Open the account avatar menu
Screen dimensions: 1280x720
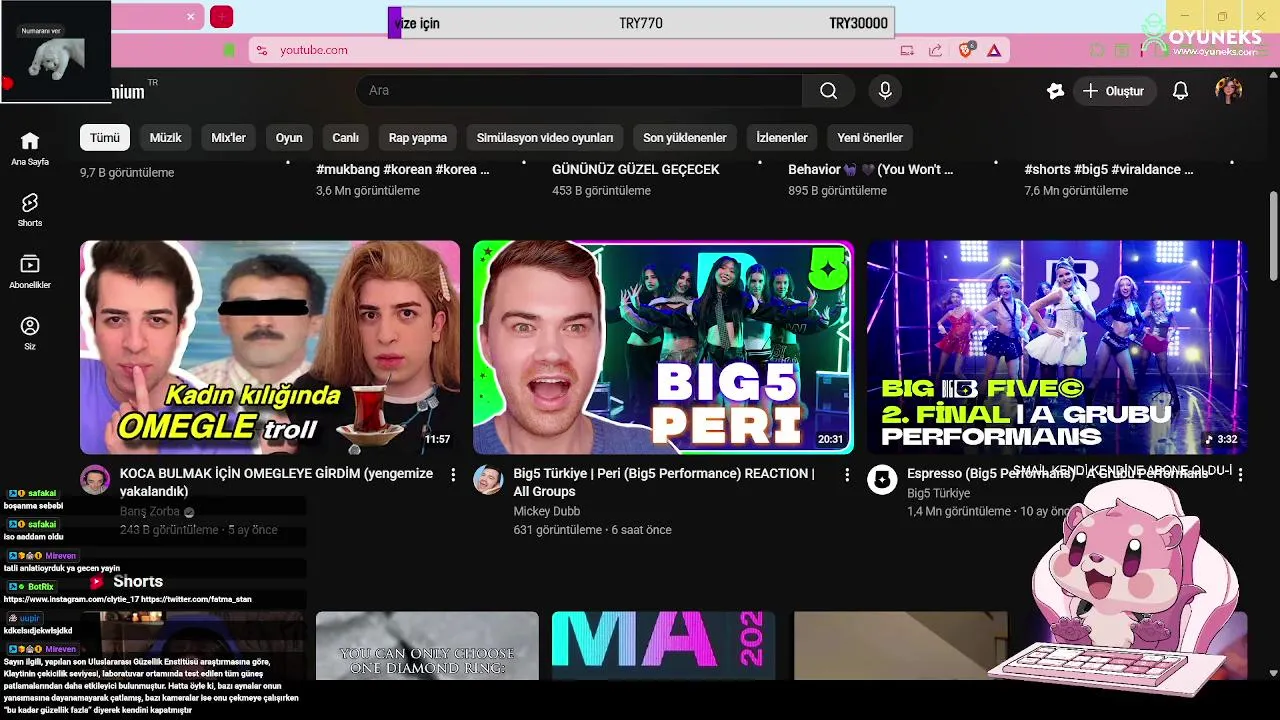tap(1228, 91)
